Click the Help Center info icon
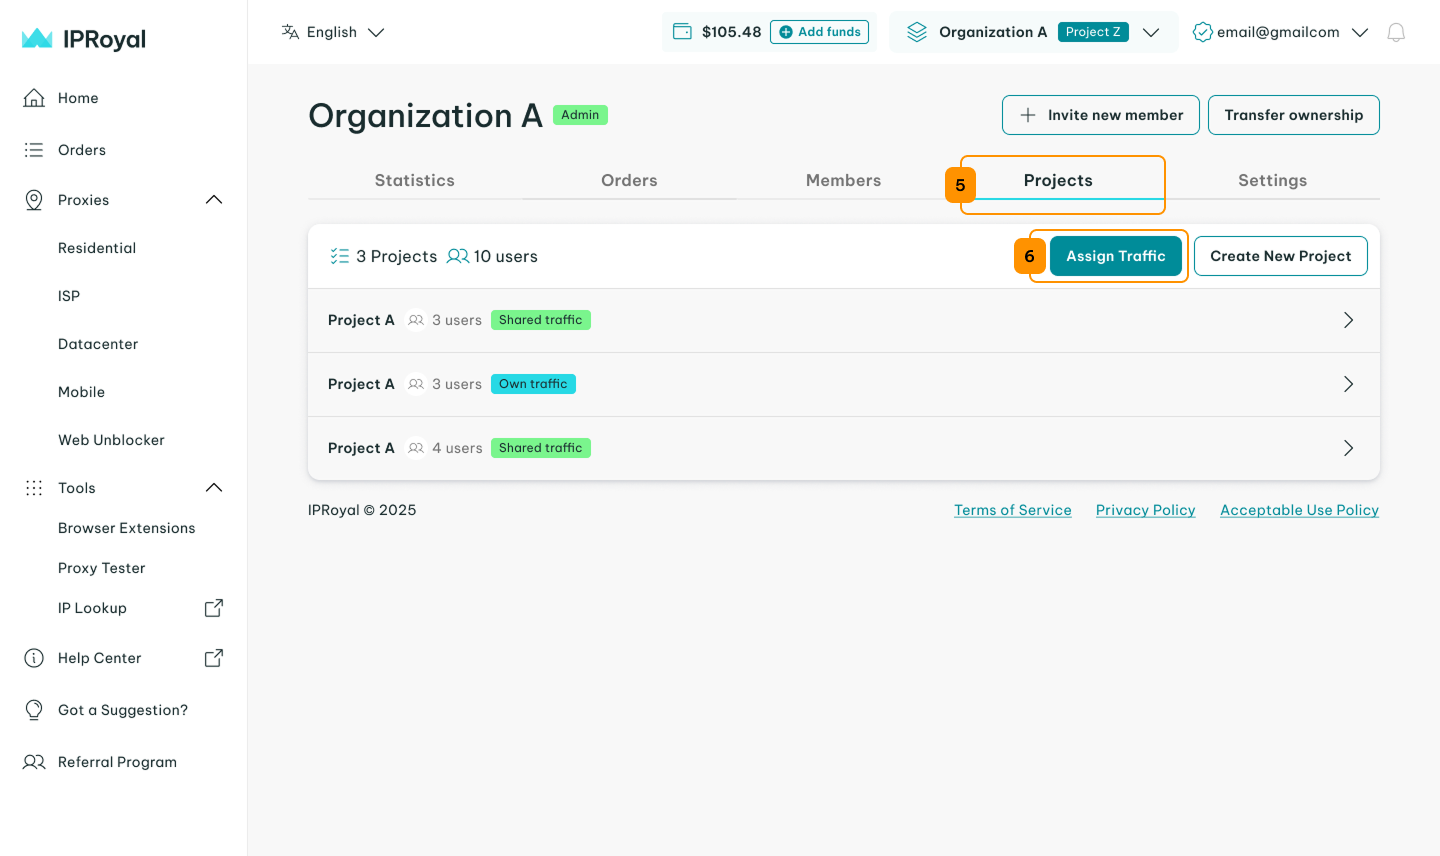The height and width of the screenshot is (856, 1440). click(x=34, y=658)
